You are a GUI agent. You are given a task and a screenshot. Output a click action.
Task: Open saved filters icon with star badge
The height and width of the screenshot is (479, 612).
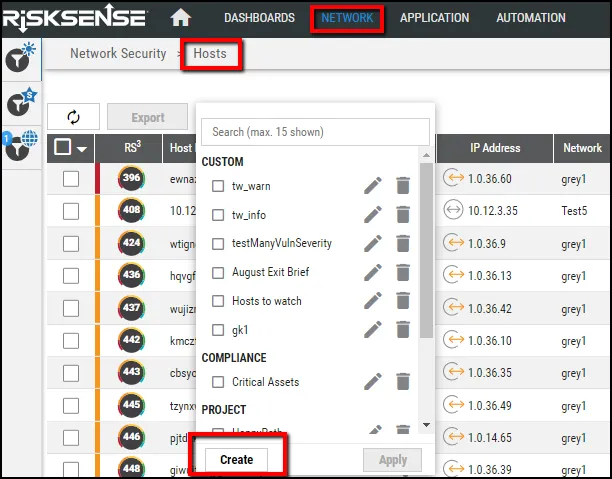pyautogui.click(x=21, y=101)
